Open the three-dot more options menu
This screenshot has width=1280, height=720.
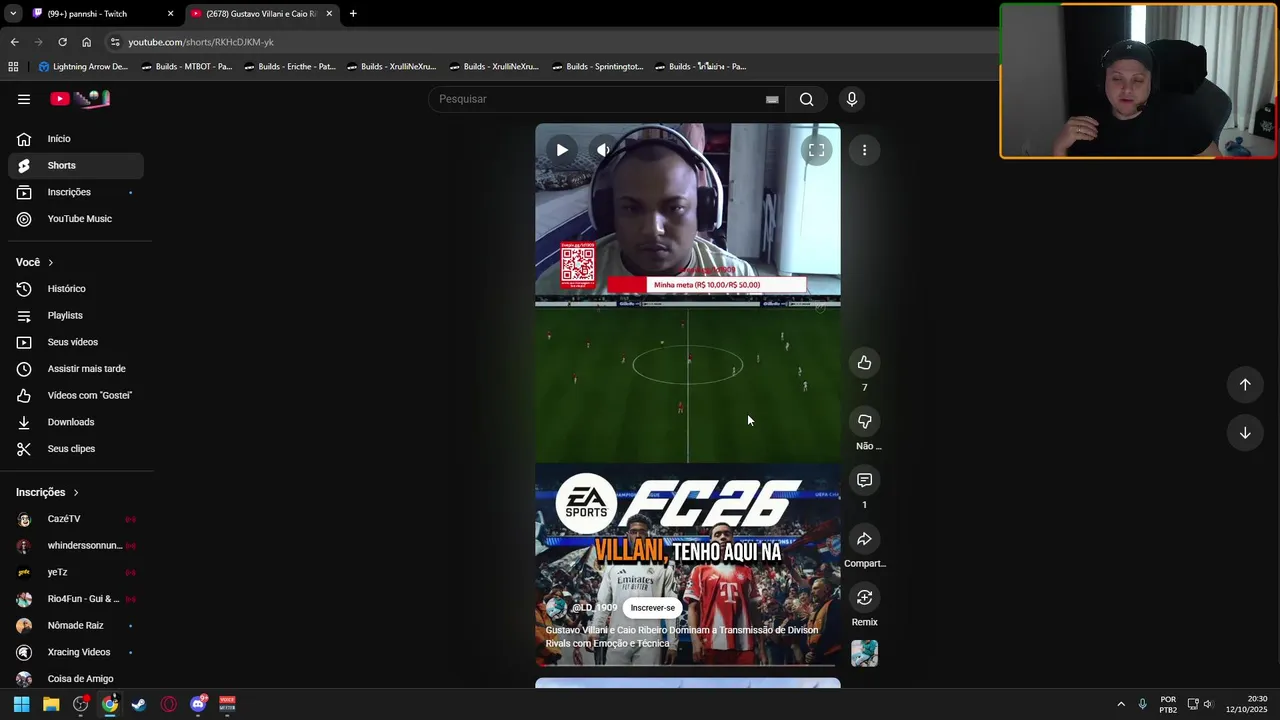(865, 150)
